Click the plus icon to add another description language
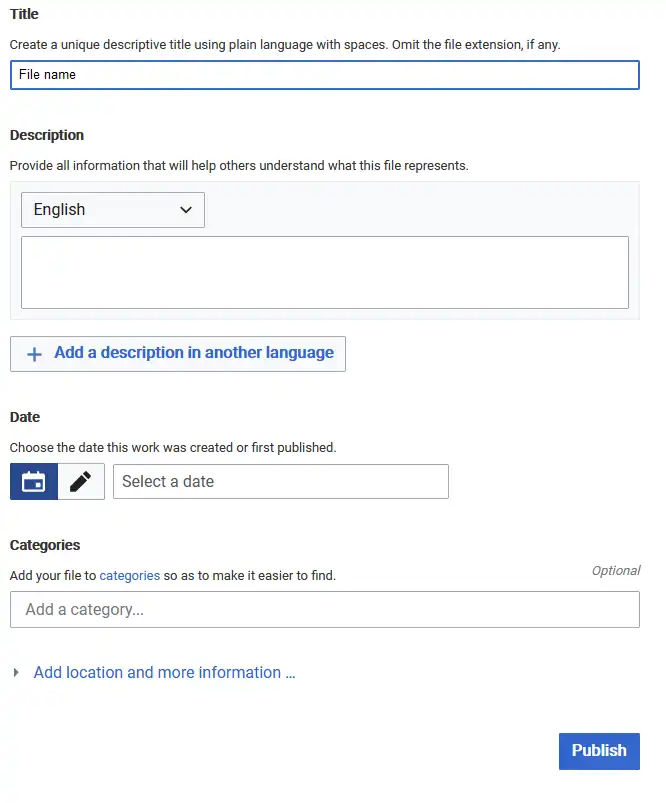The image size is (666, 803). pyautogui.click(x=33, y=353)
